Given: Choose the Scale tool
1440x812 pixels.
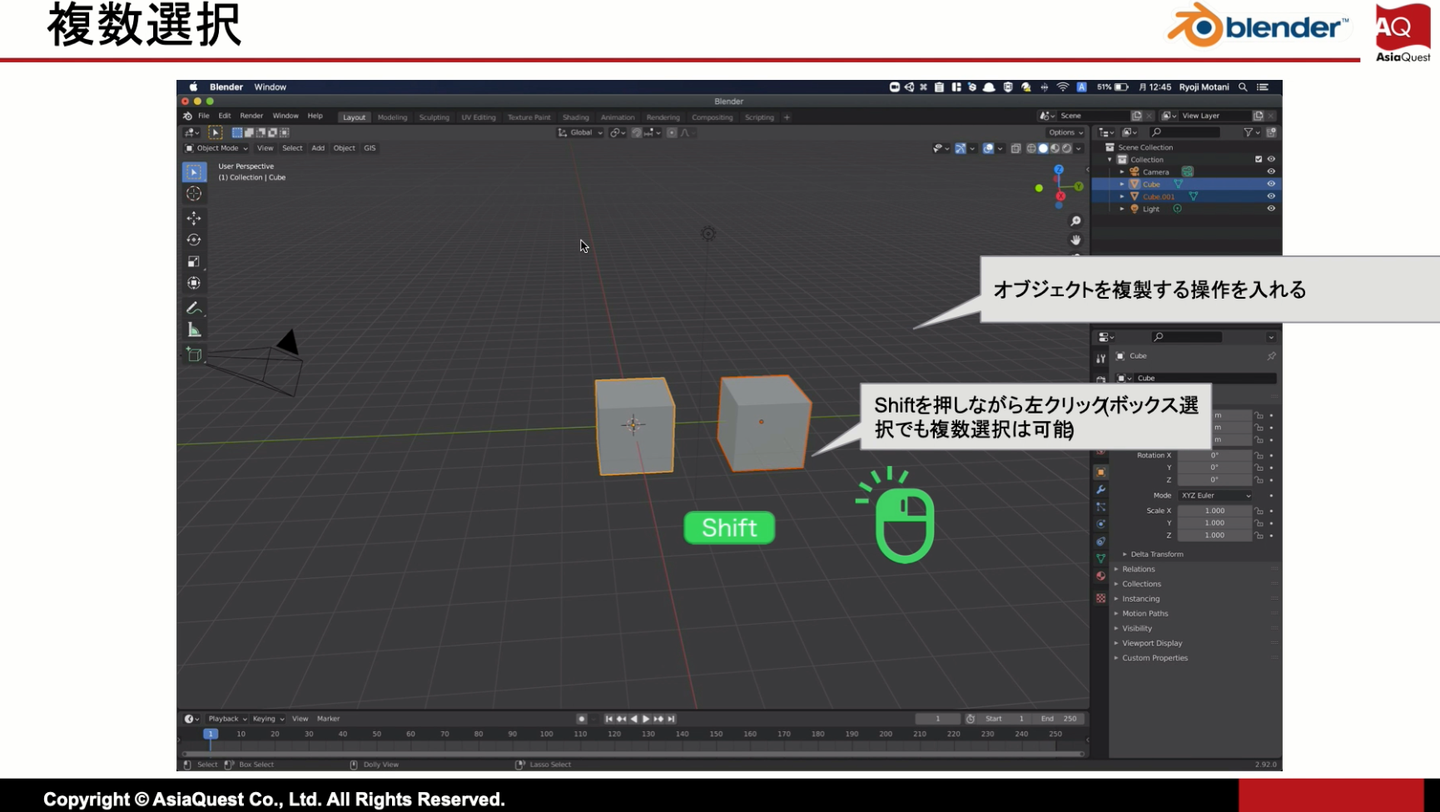Looking at the screenshot, I should click(194, 262).
